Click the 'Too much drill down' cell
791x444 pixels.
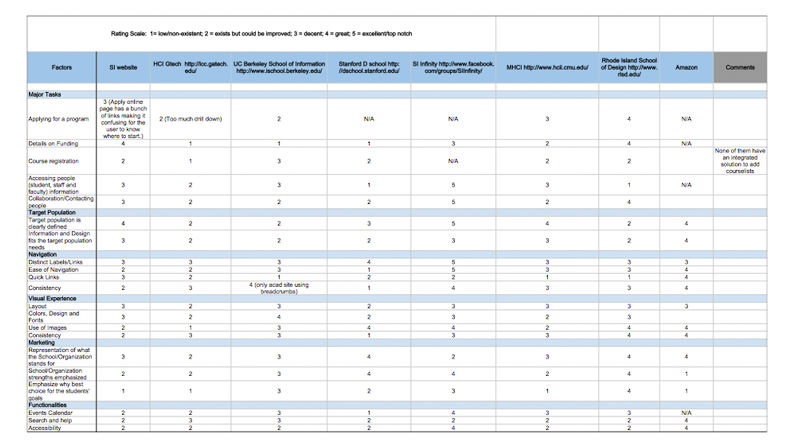point(190,119)
